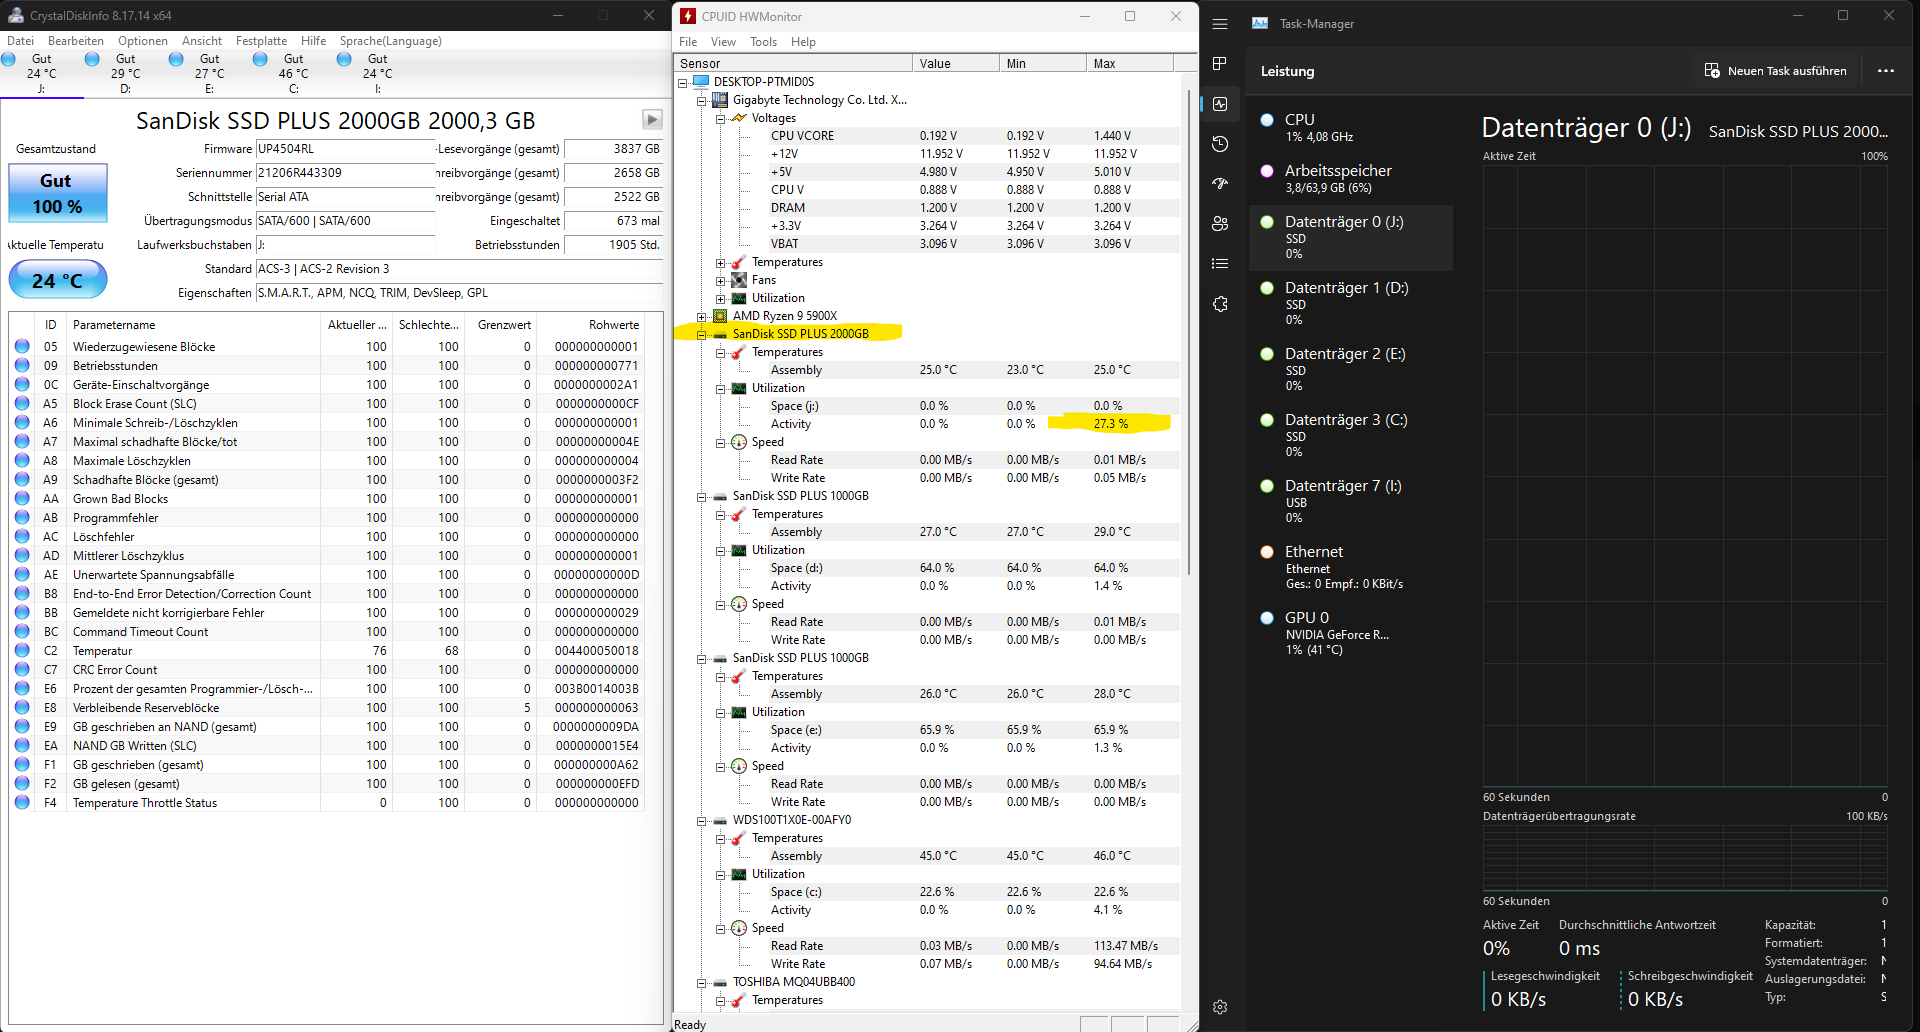The height and width of the screenshot is (1032, 1920).
Task: Click the 24 °C temperature button
Action: pos(58,280)
